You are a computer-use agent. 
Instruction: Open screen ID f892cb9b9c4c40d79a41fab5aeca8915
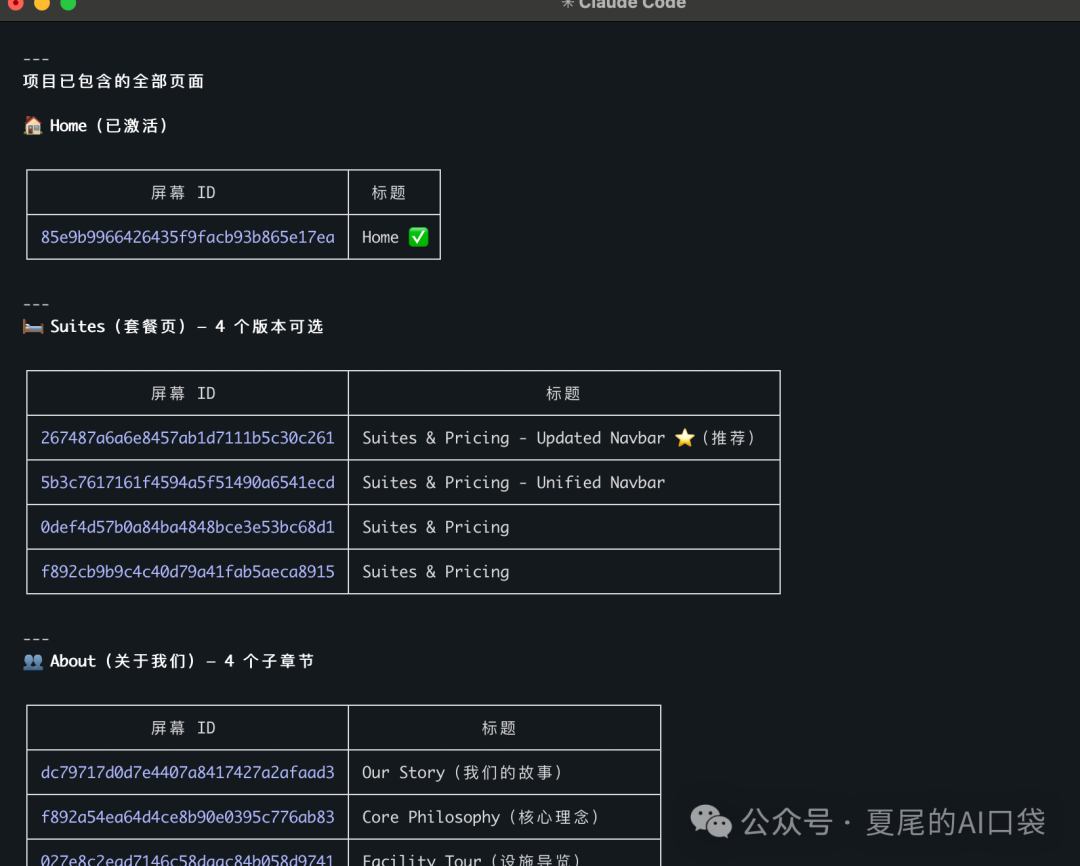point(187,571)
